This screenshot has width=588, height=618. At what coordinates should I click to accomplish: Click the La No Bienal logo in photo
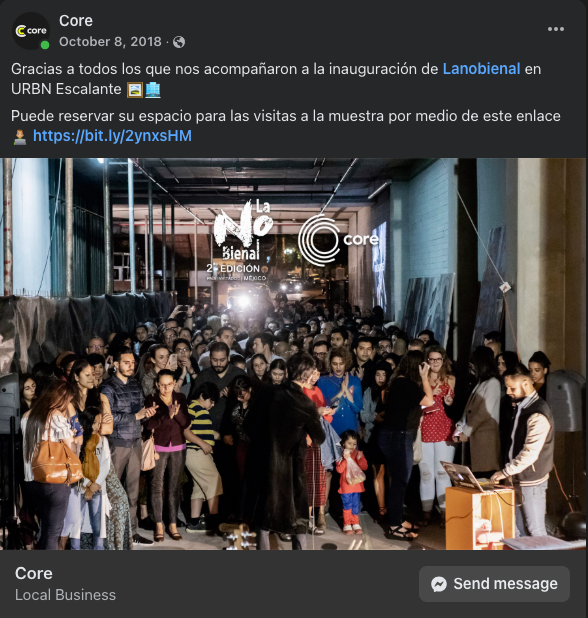tap(243, 240)
